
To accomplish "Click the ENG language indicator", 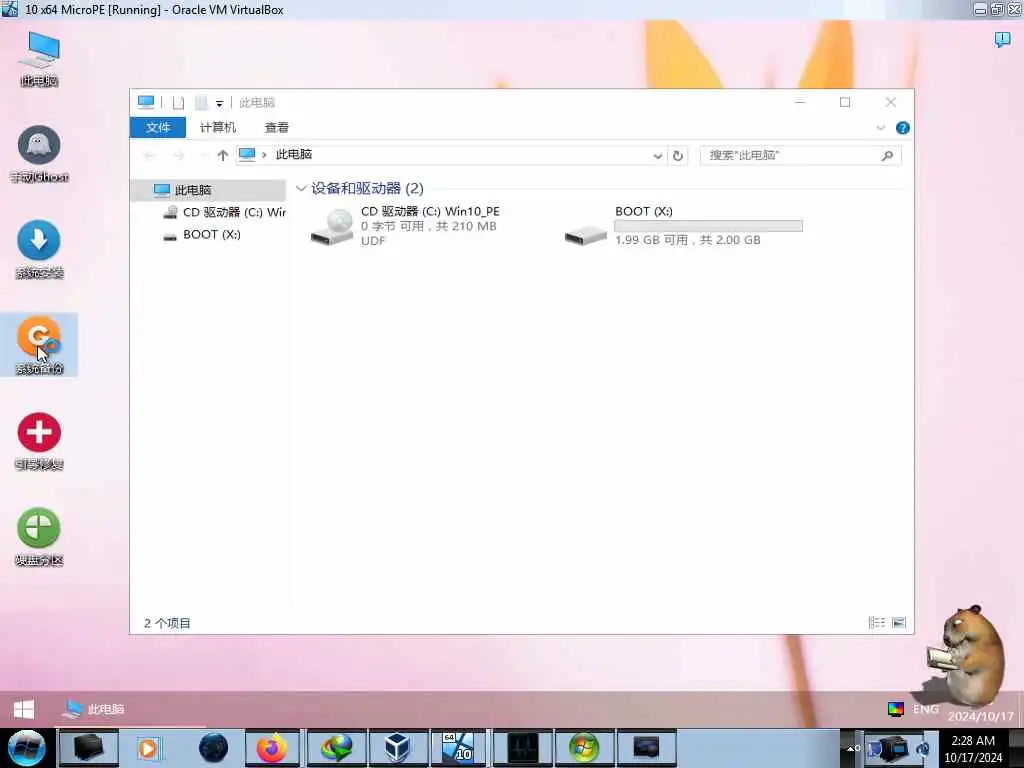I will click(925, 709).
